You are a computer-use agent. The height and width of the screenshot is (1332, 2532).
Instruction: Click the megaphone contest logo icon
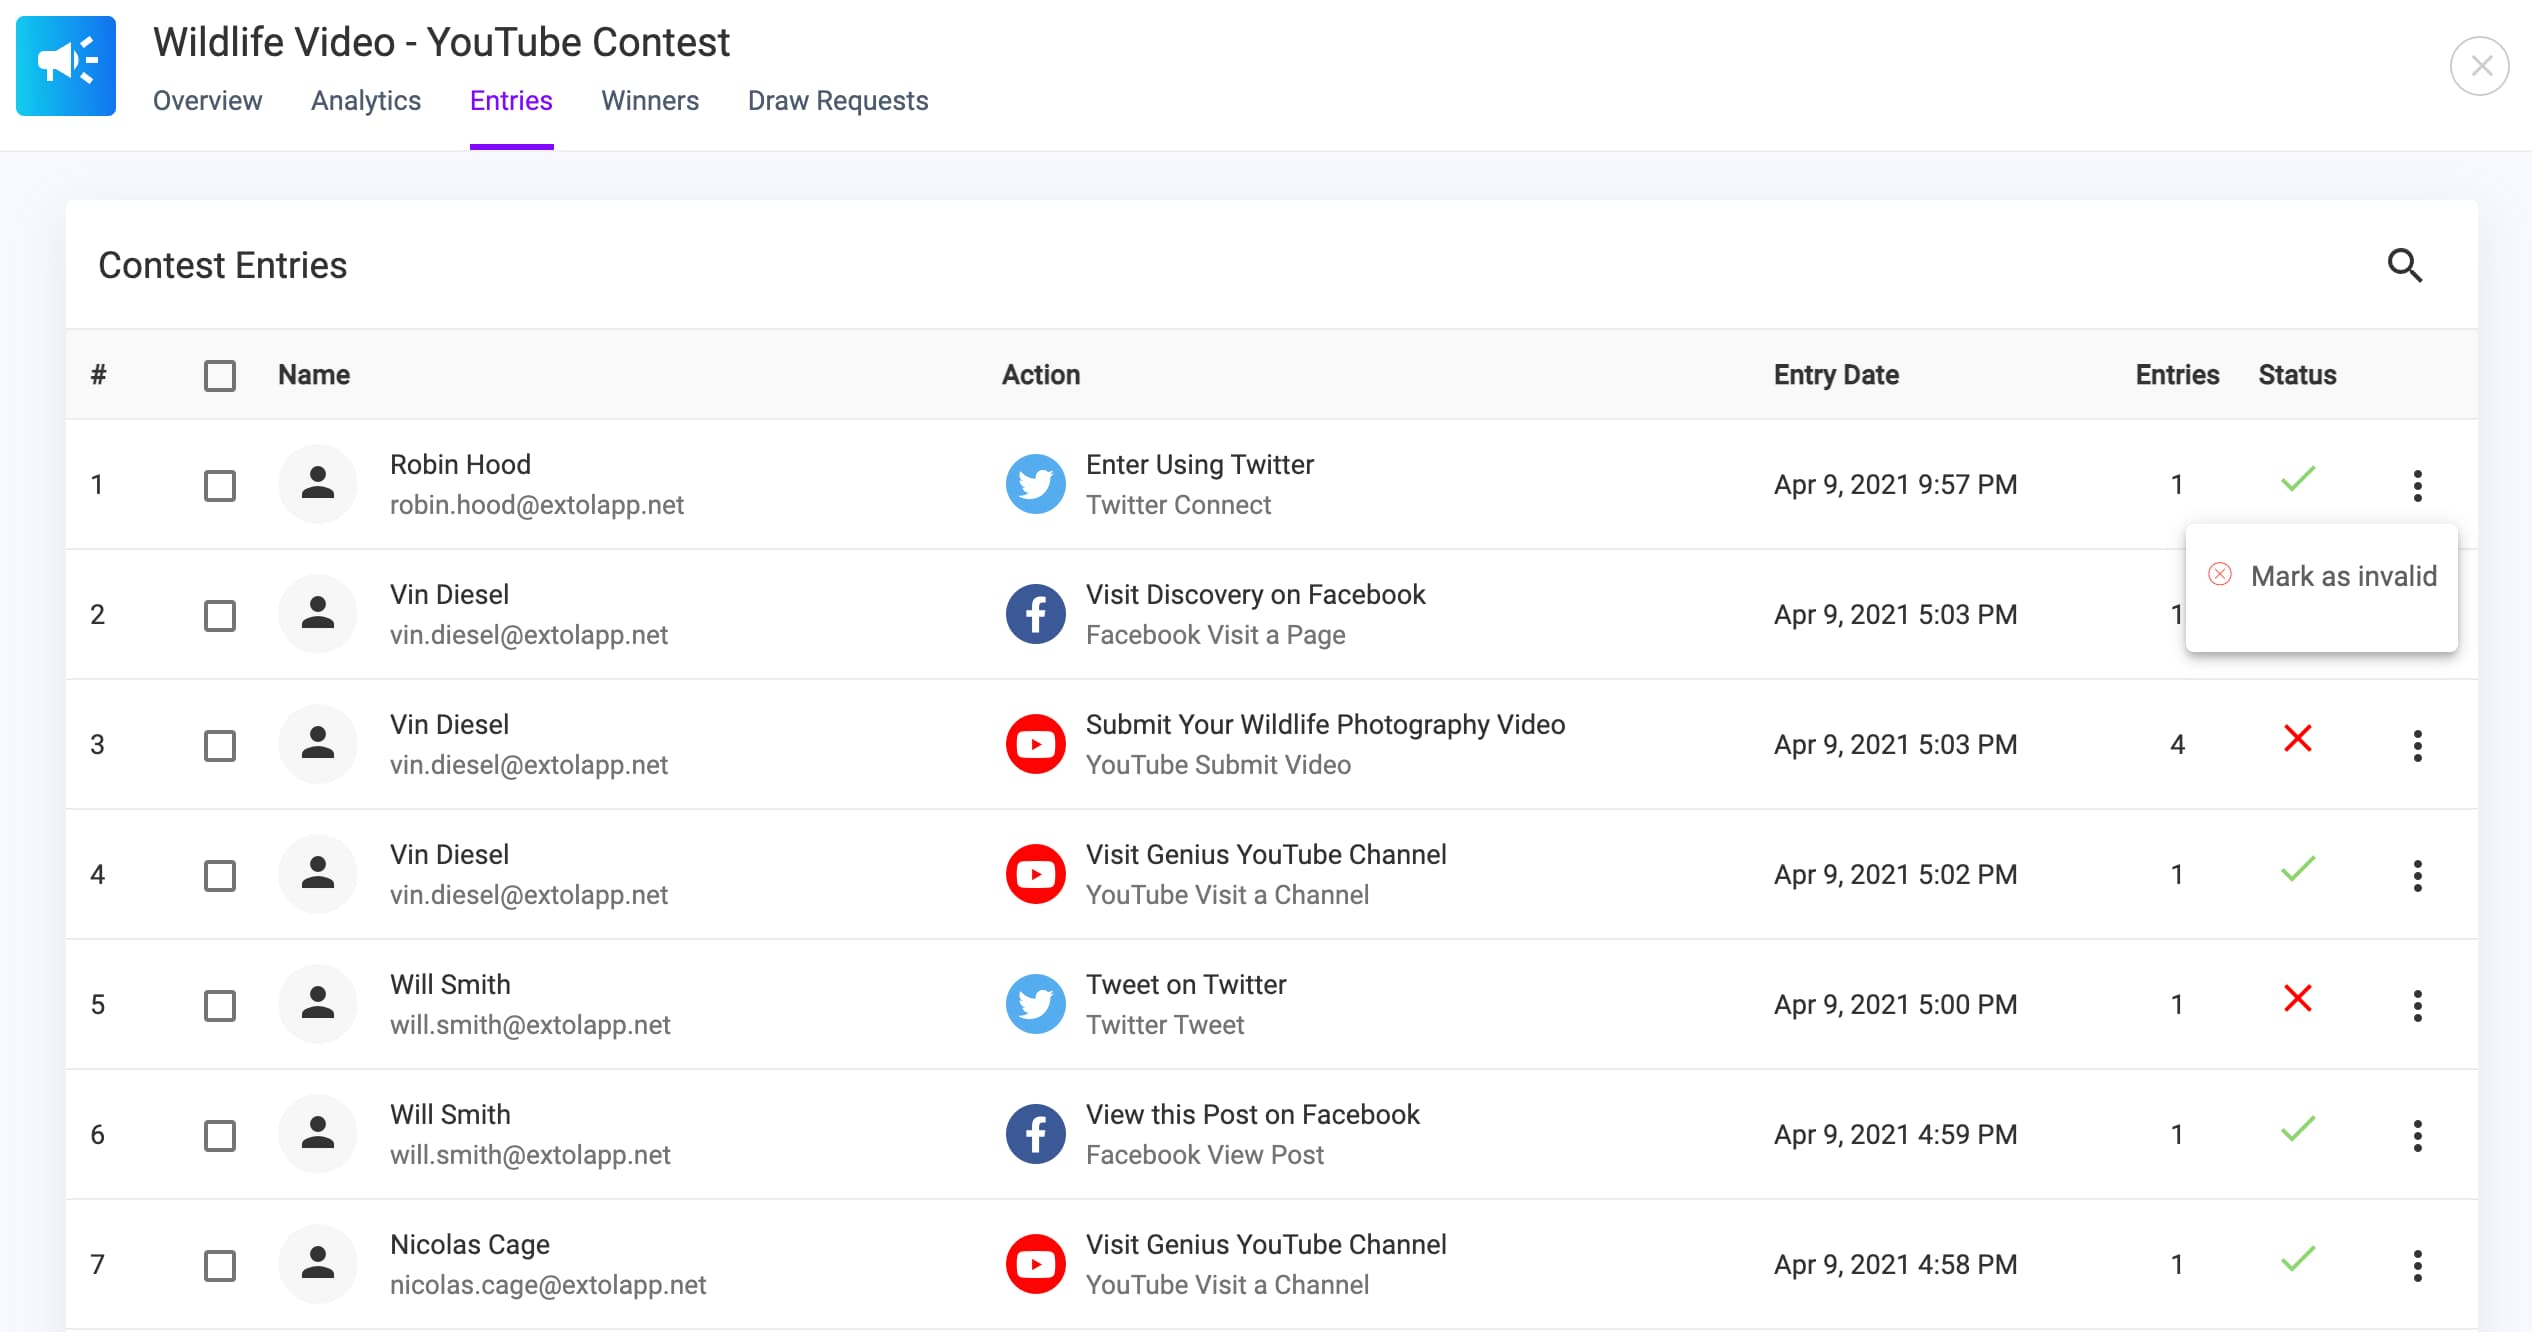(66, 66)
